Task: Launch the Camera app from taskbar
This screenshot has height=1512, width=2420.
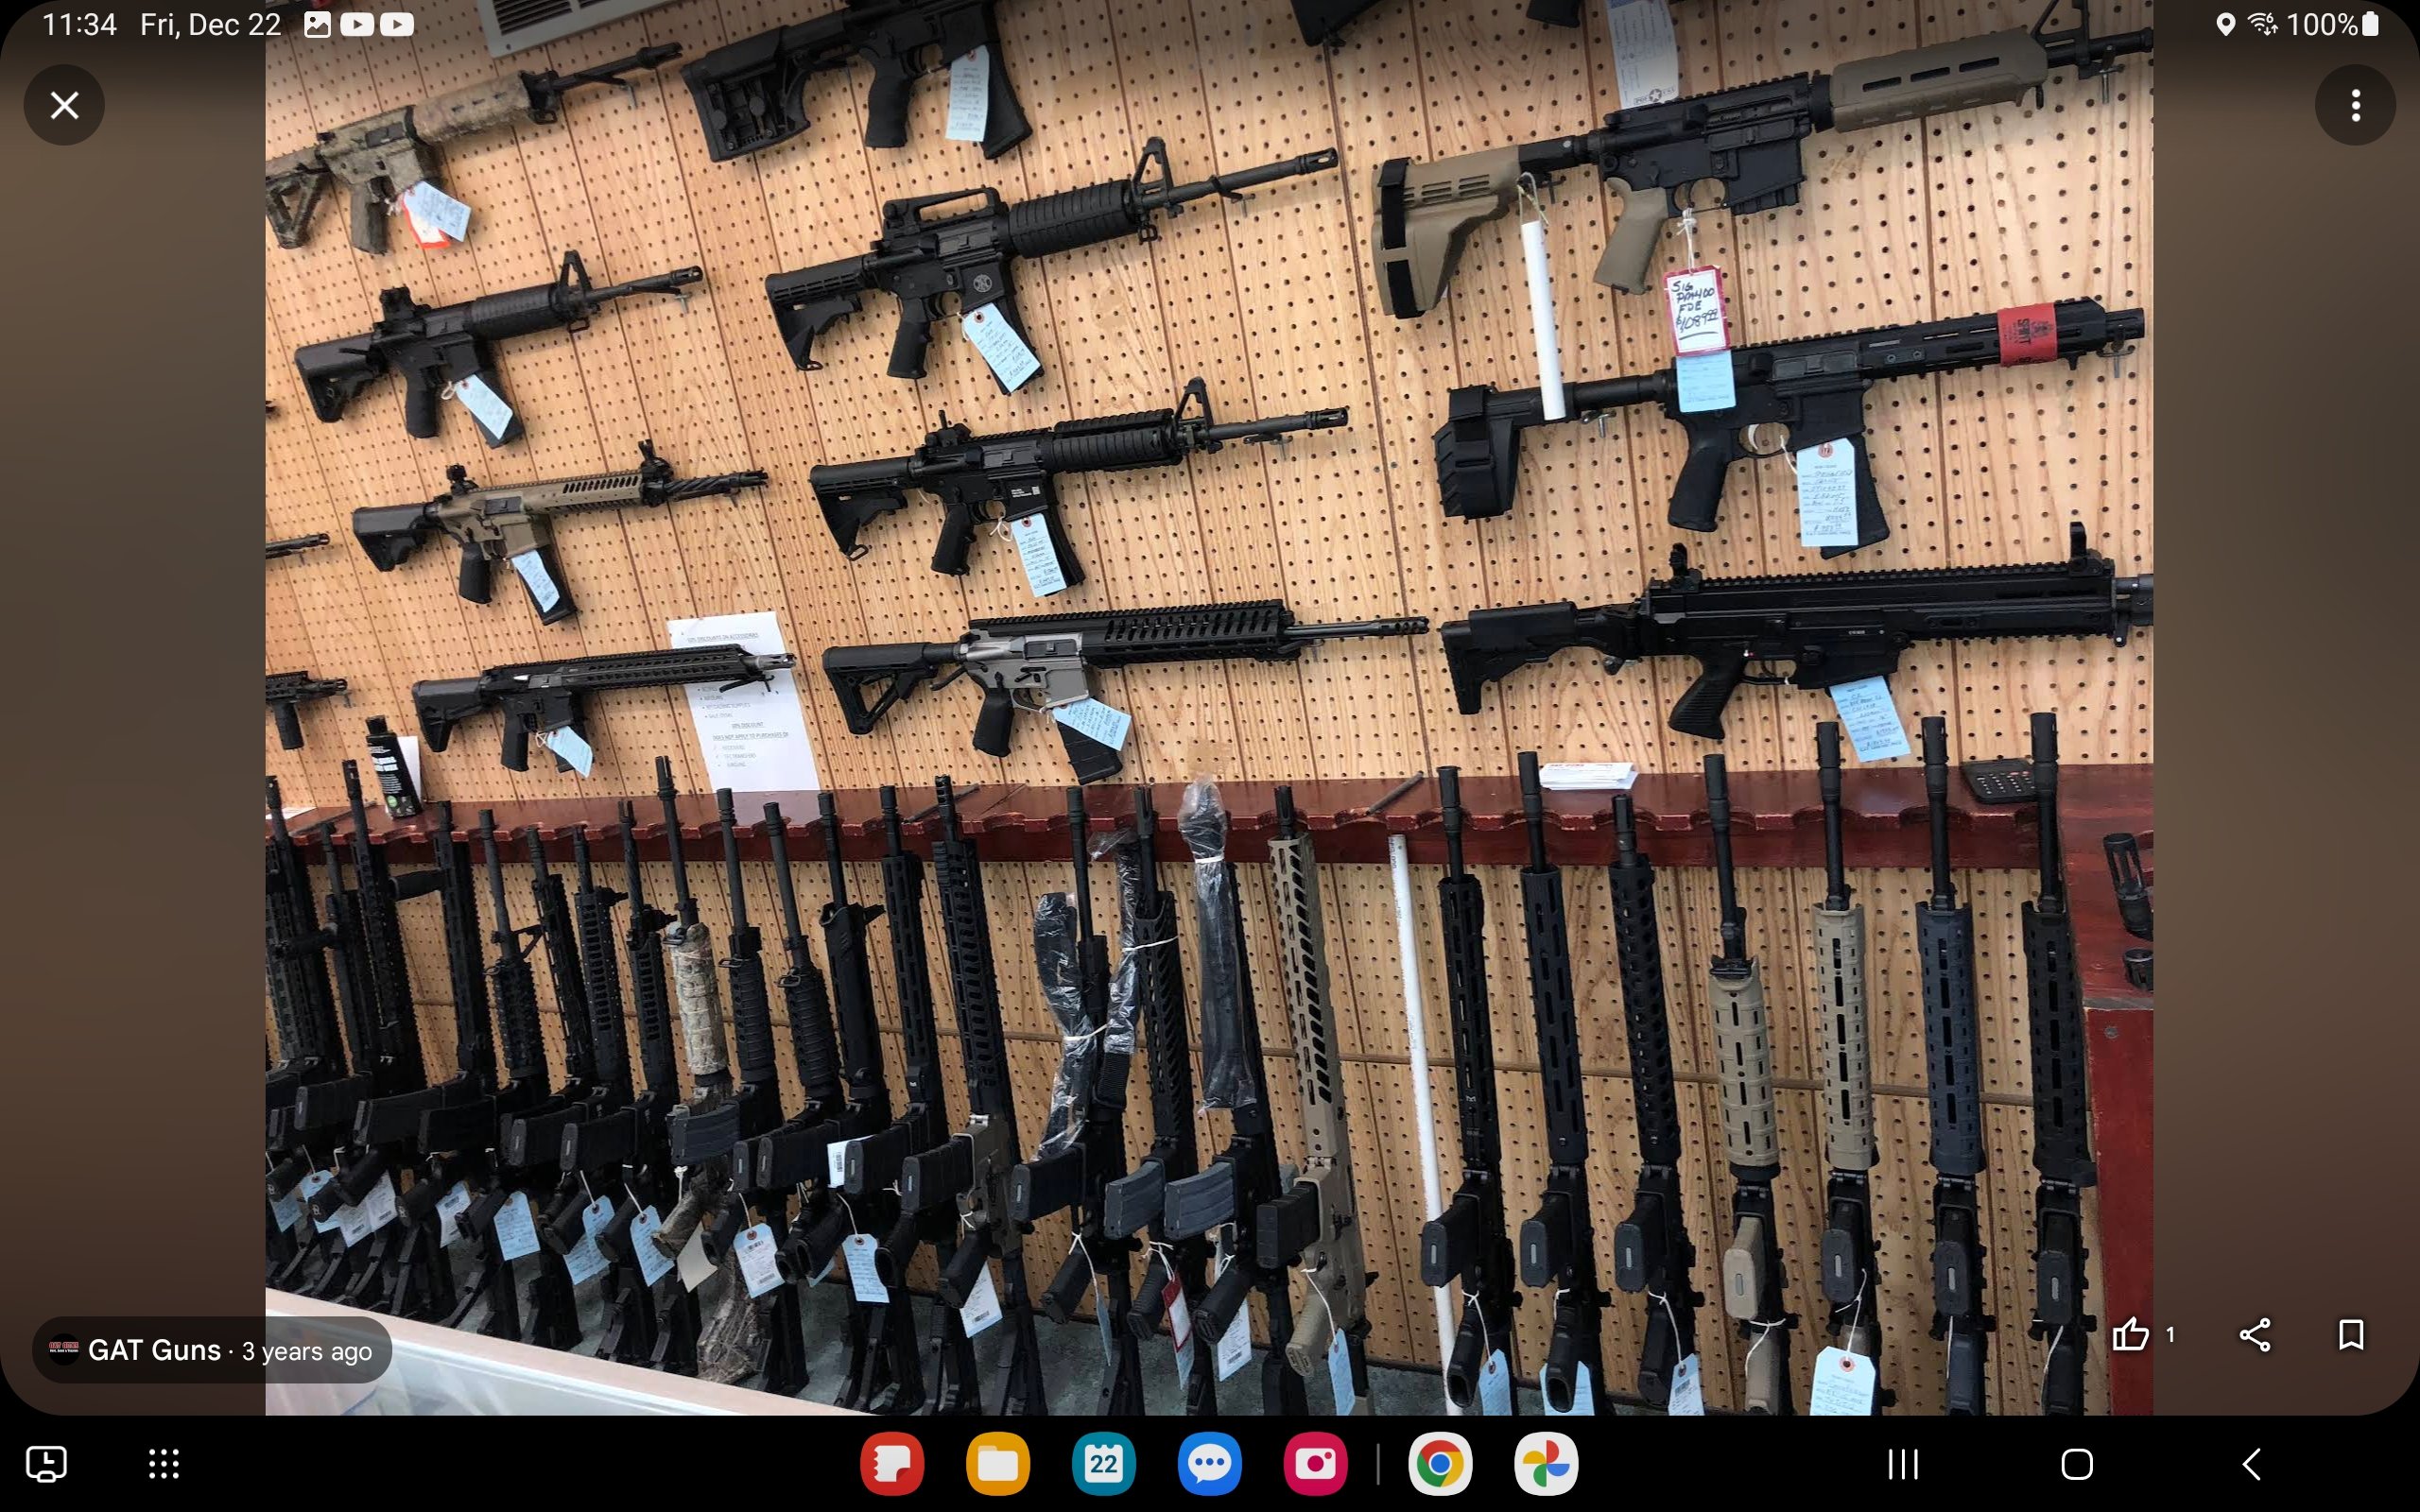Action: 1315,1465
